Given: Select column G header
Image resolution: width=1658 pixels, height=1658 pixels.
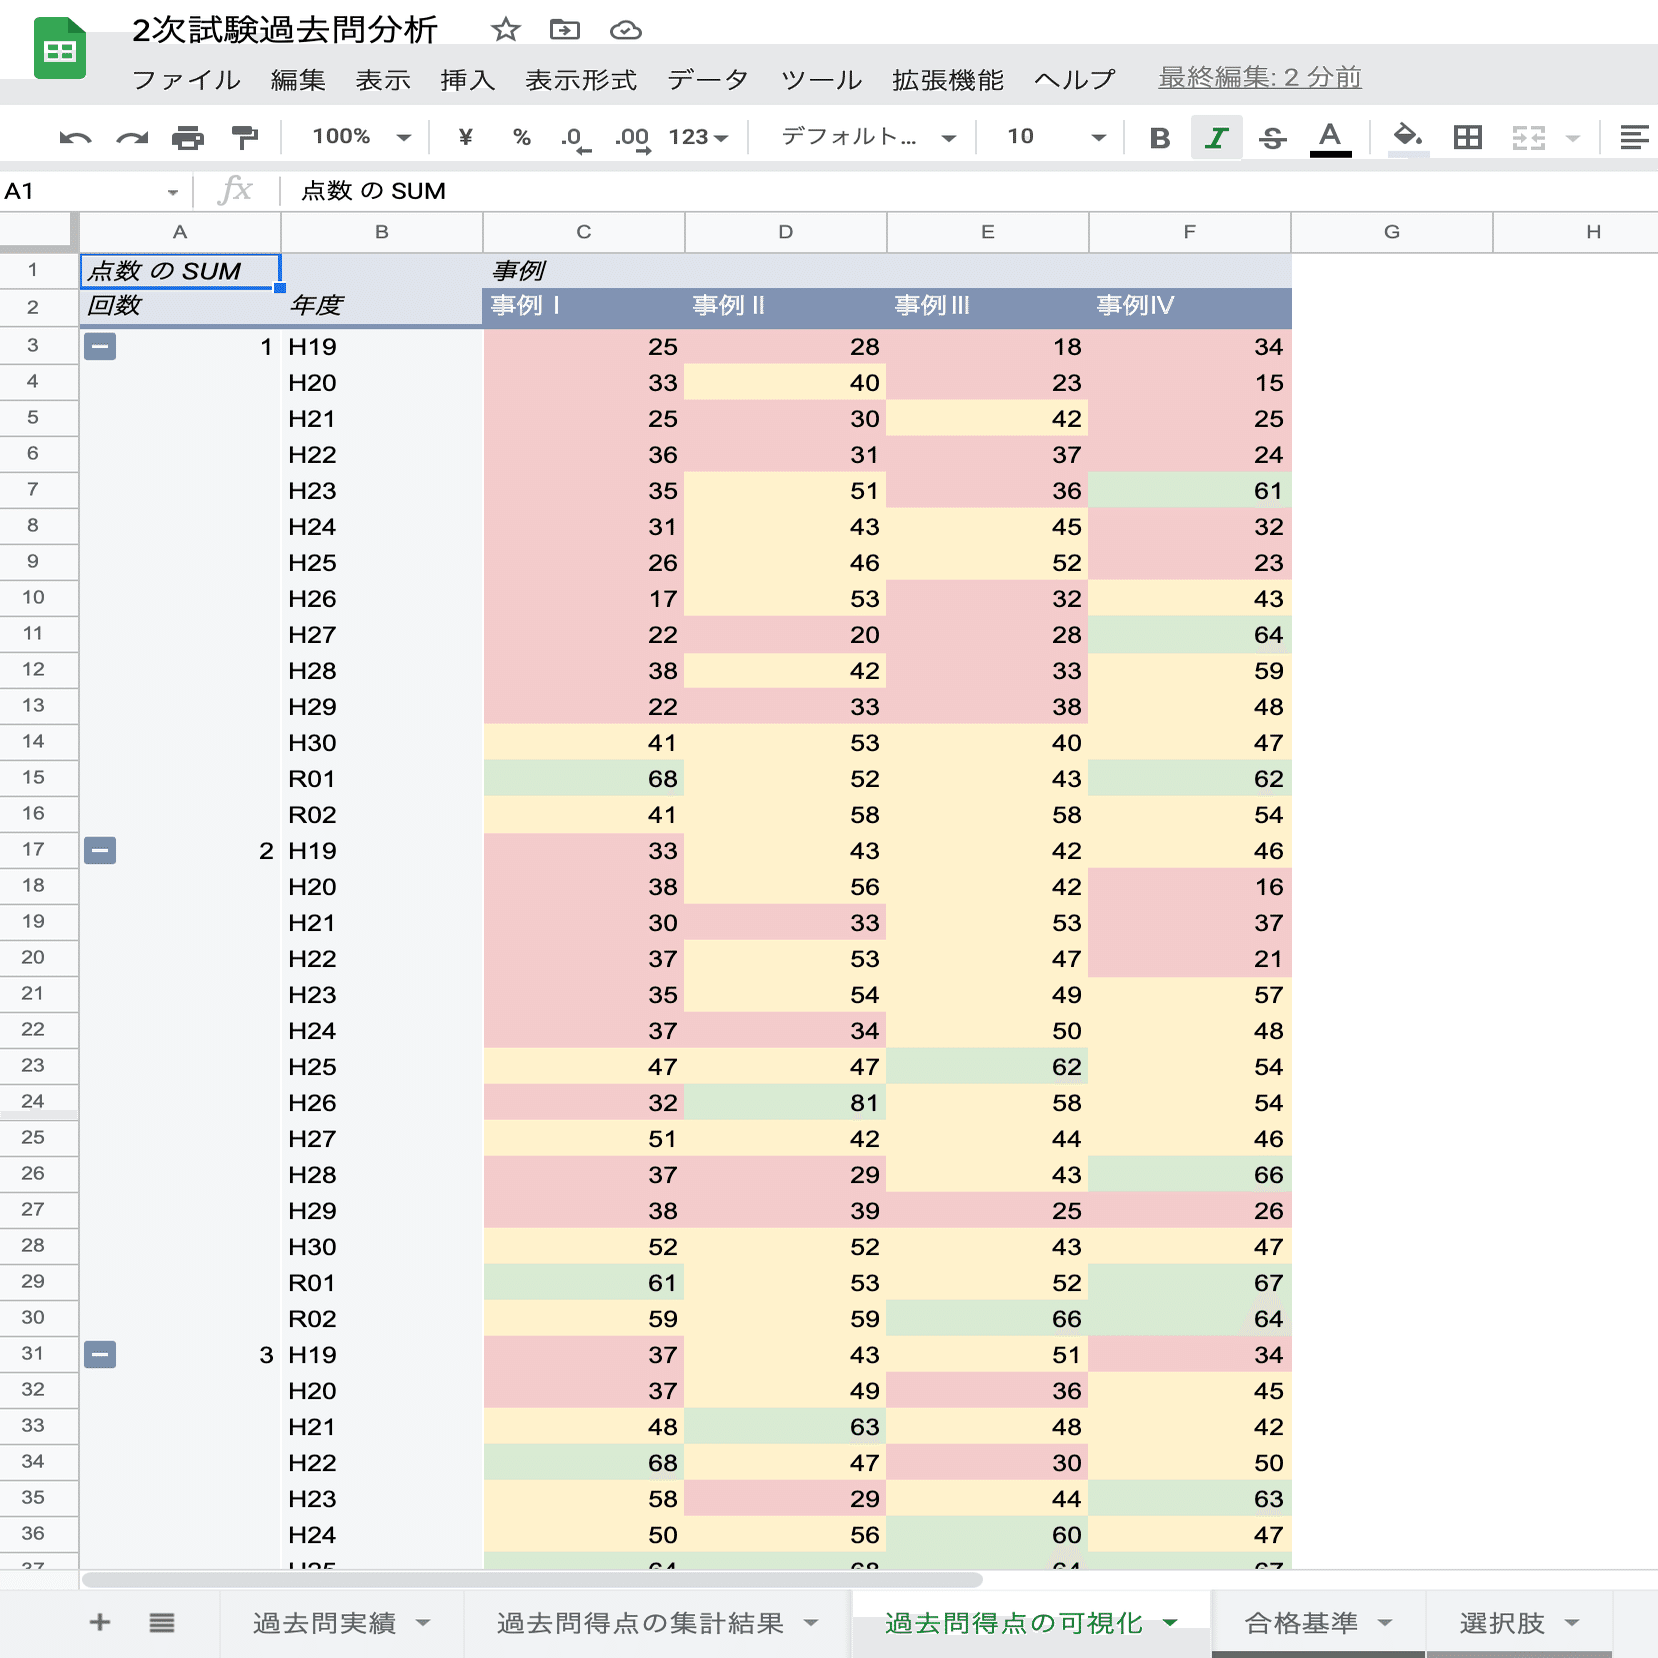Looking at the screenshot, I should pos(1392,232).
